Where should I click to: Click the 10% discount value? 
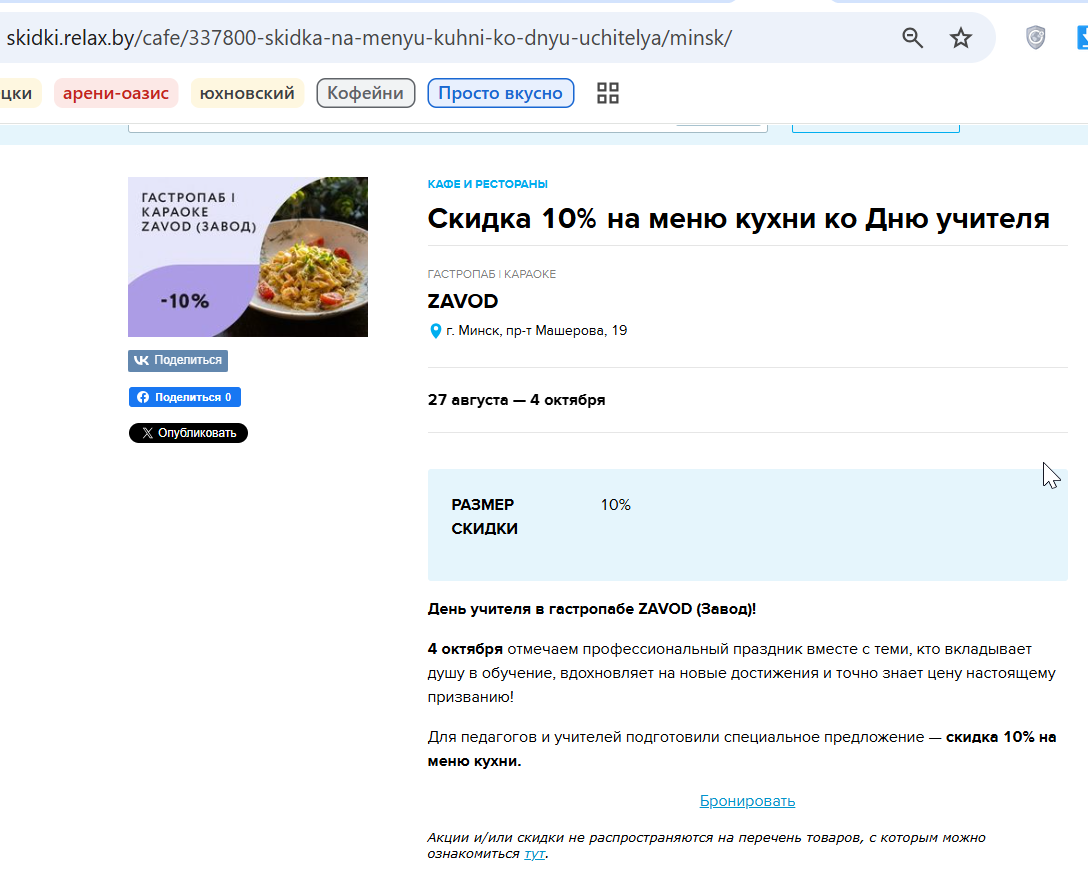[615, 504]
